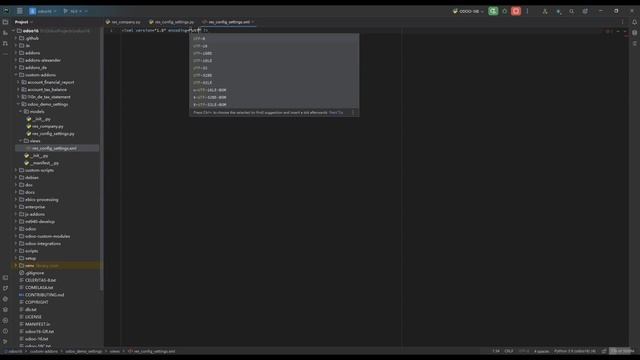Click the Next Tip link in completion popup

coord(336,113)
